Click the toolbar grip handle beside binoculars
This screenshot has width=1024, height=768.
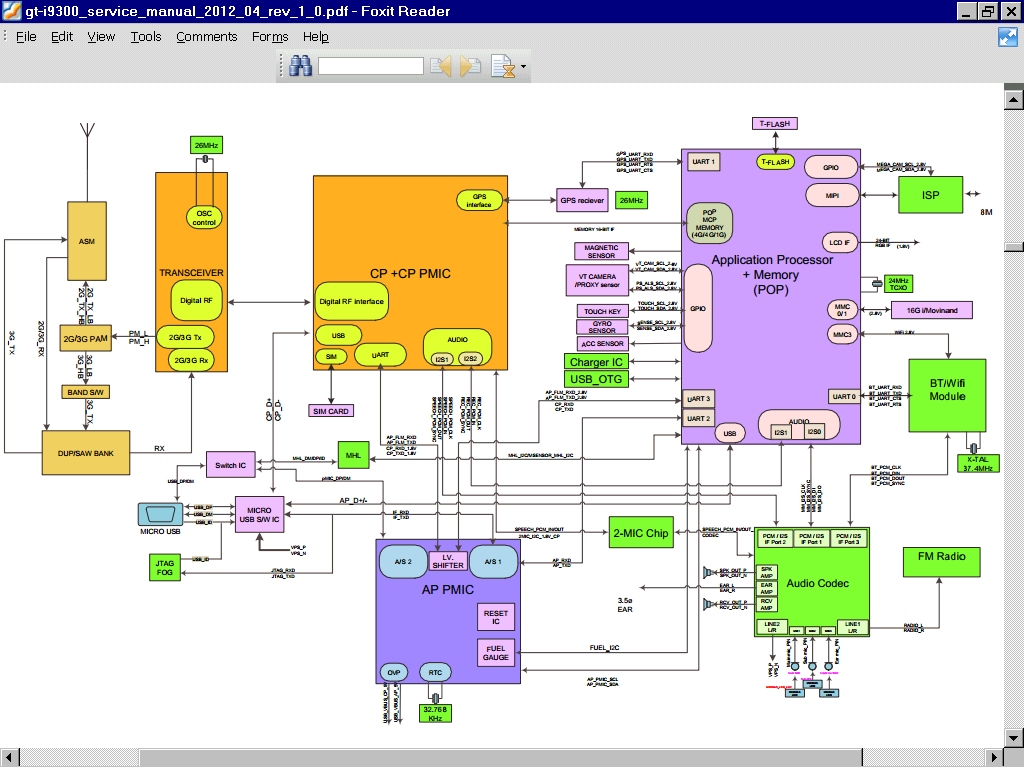click(x=282, y=66)
